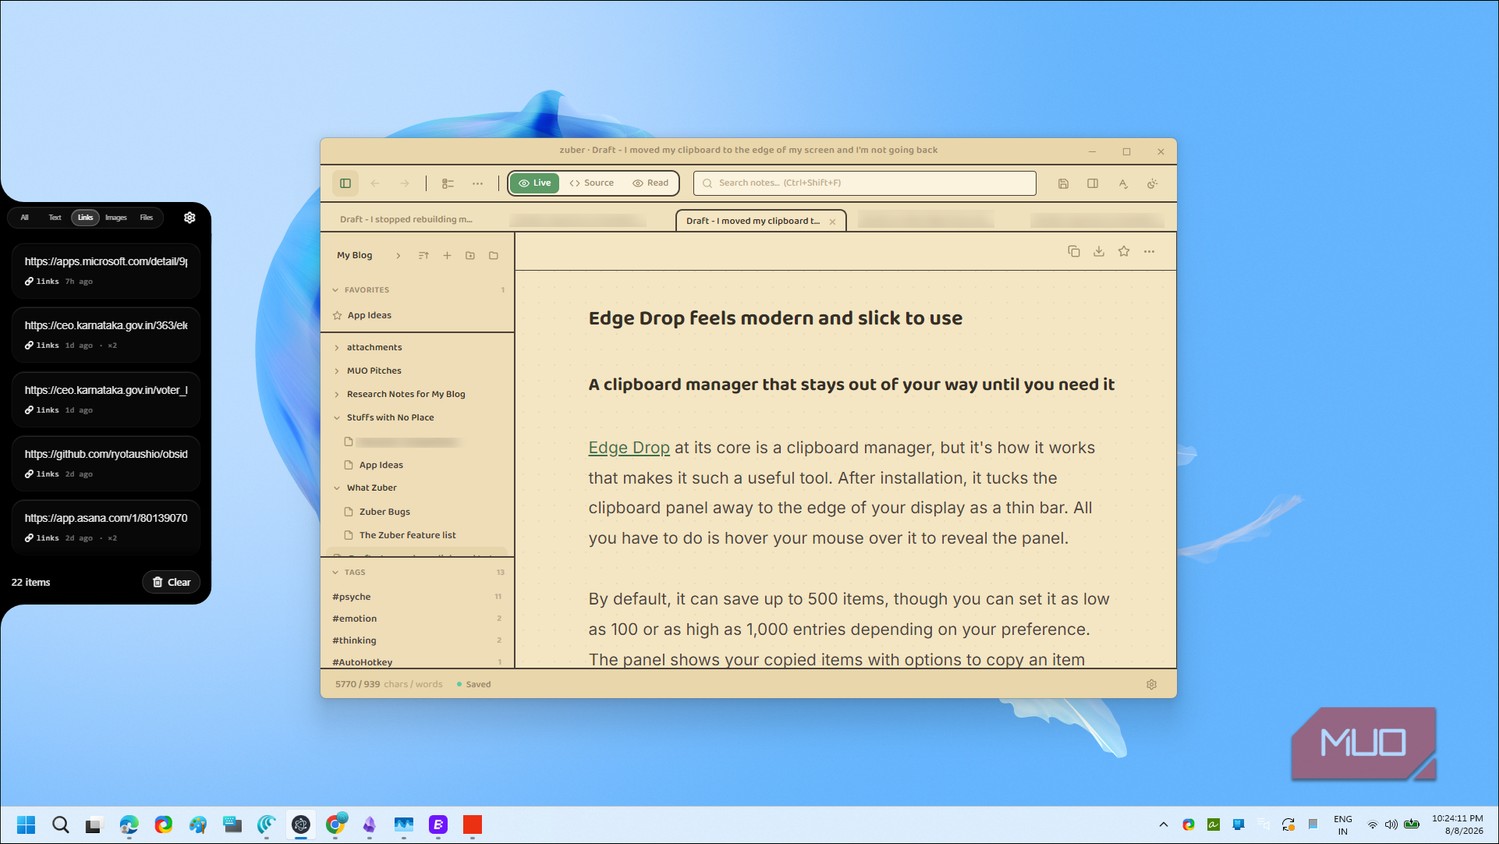Filter clipboard by Text

[x=55, y=217]
